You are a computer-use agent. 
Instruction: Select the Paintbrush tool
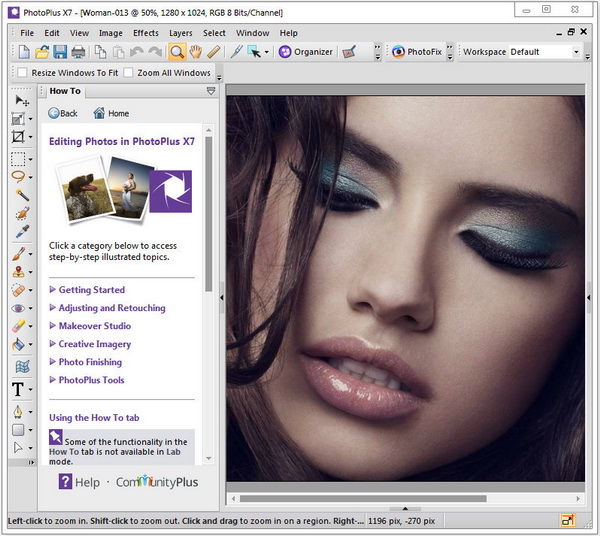tap(19, 253)
